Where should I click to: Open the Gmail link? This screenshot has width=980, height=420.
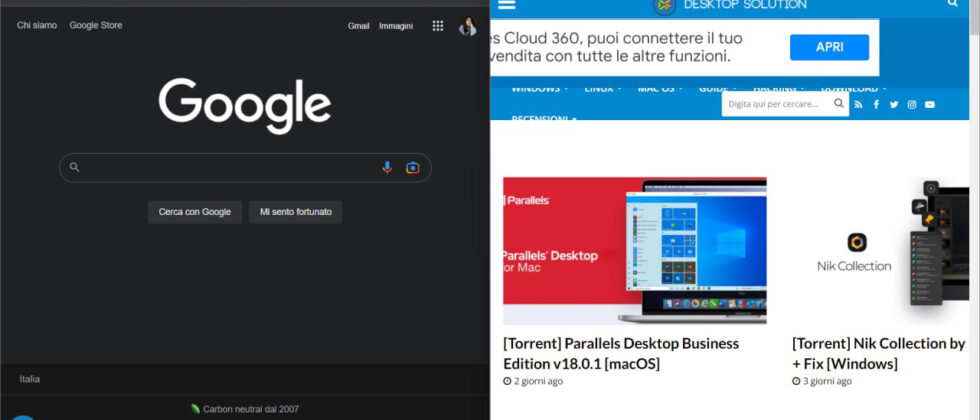click(358, 26)
